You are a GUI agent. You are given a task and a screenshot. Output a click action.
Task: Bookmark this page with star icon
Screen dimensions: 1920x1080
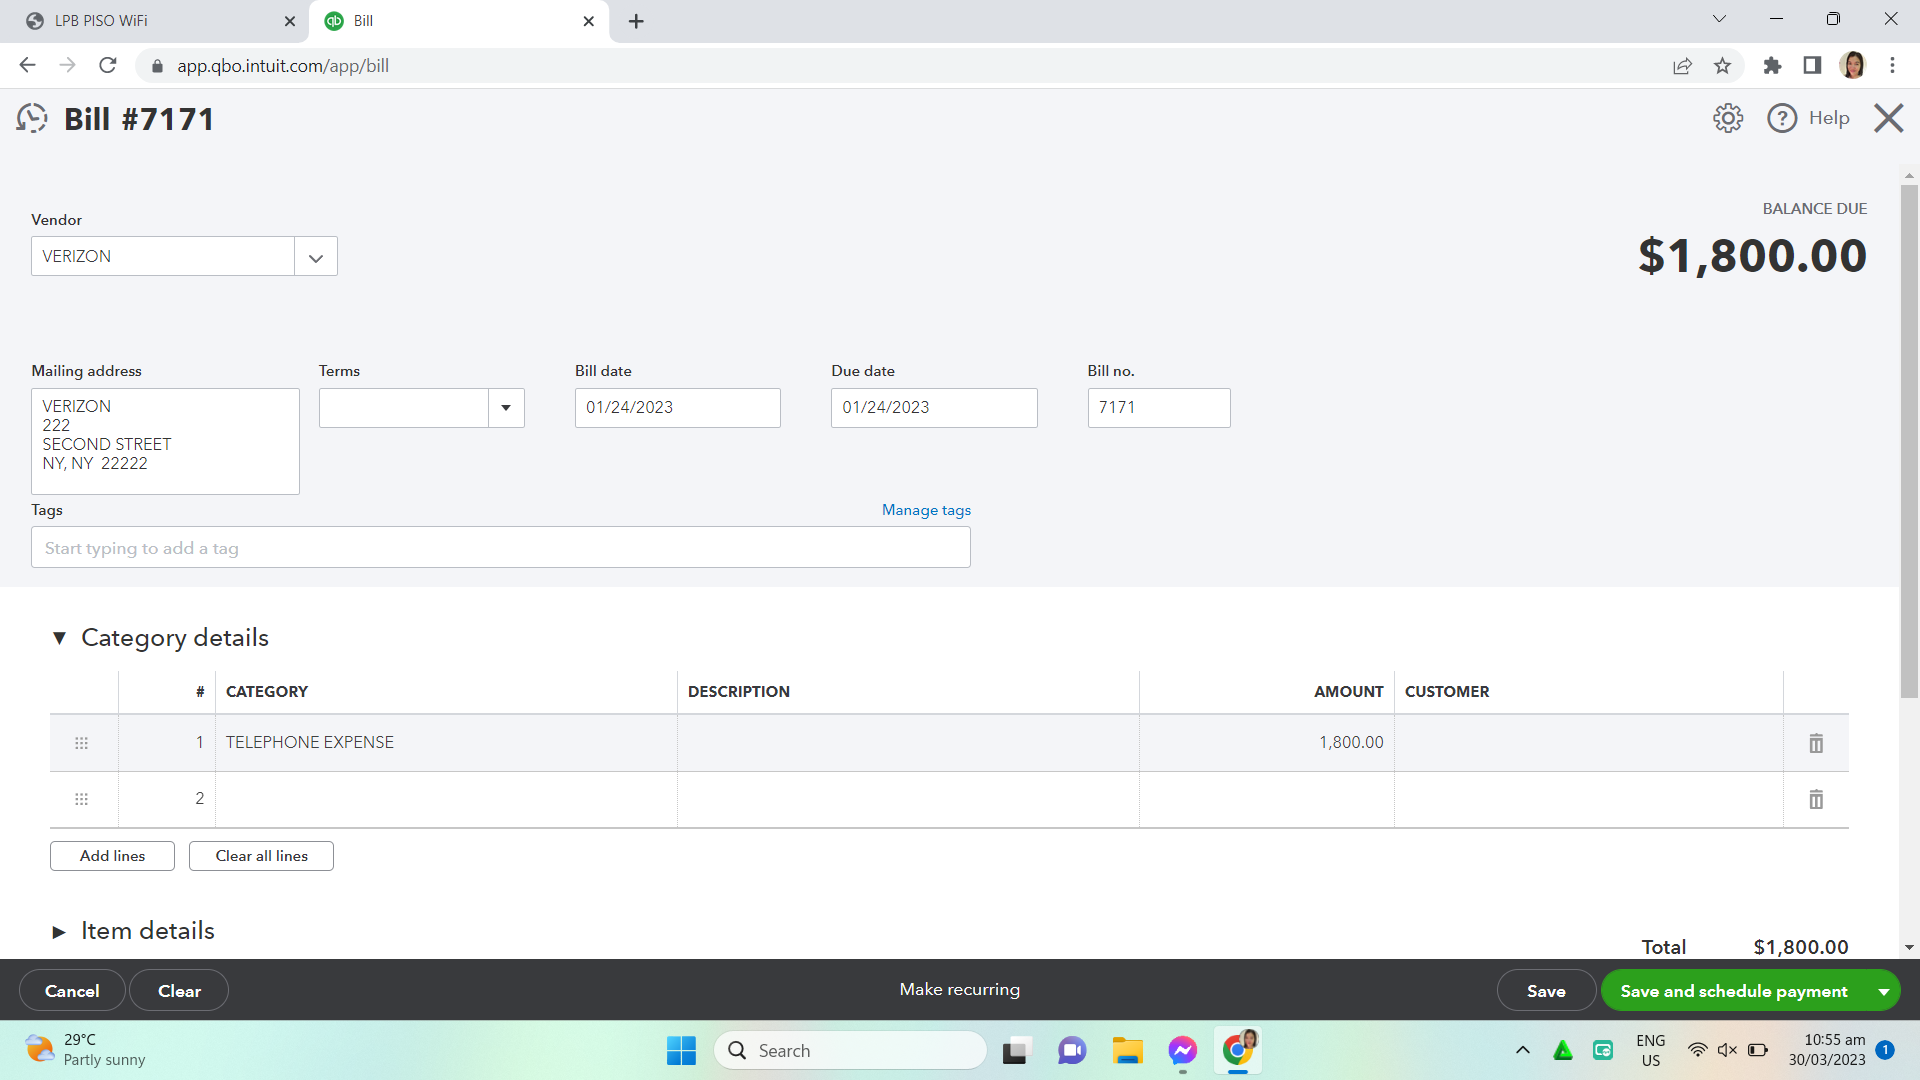pos(1722,66)
